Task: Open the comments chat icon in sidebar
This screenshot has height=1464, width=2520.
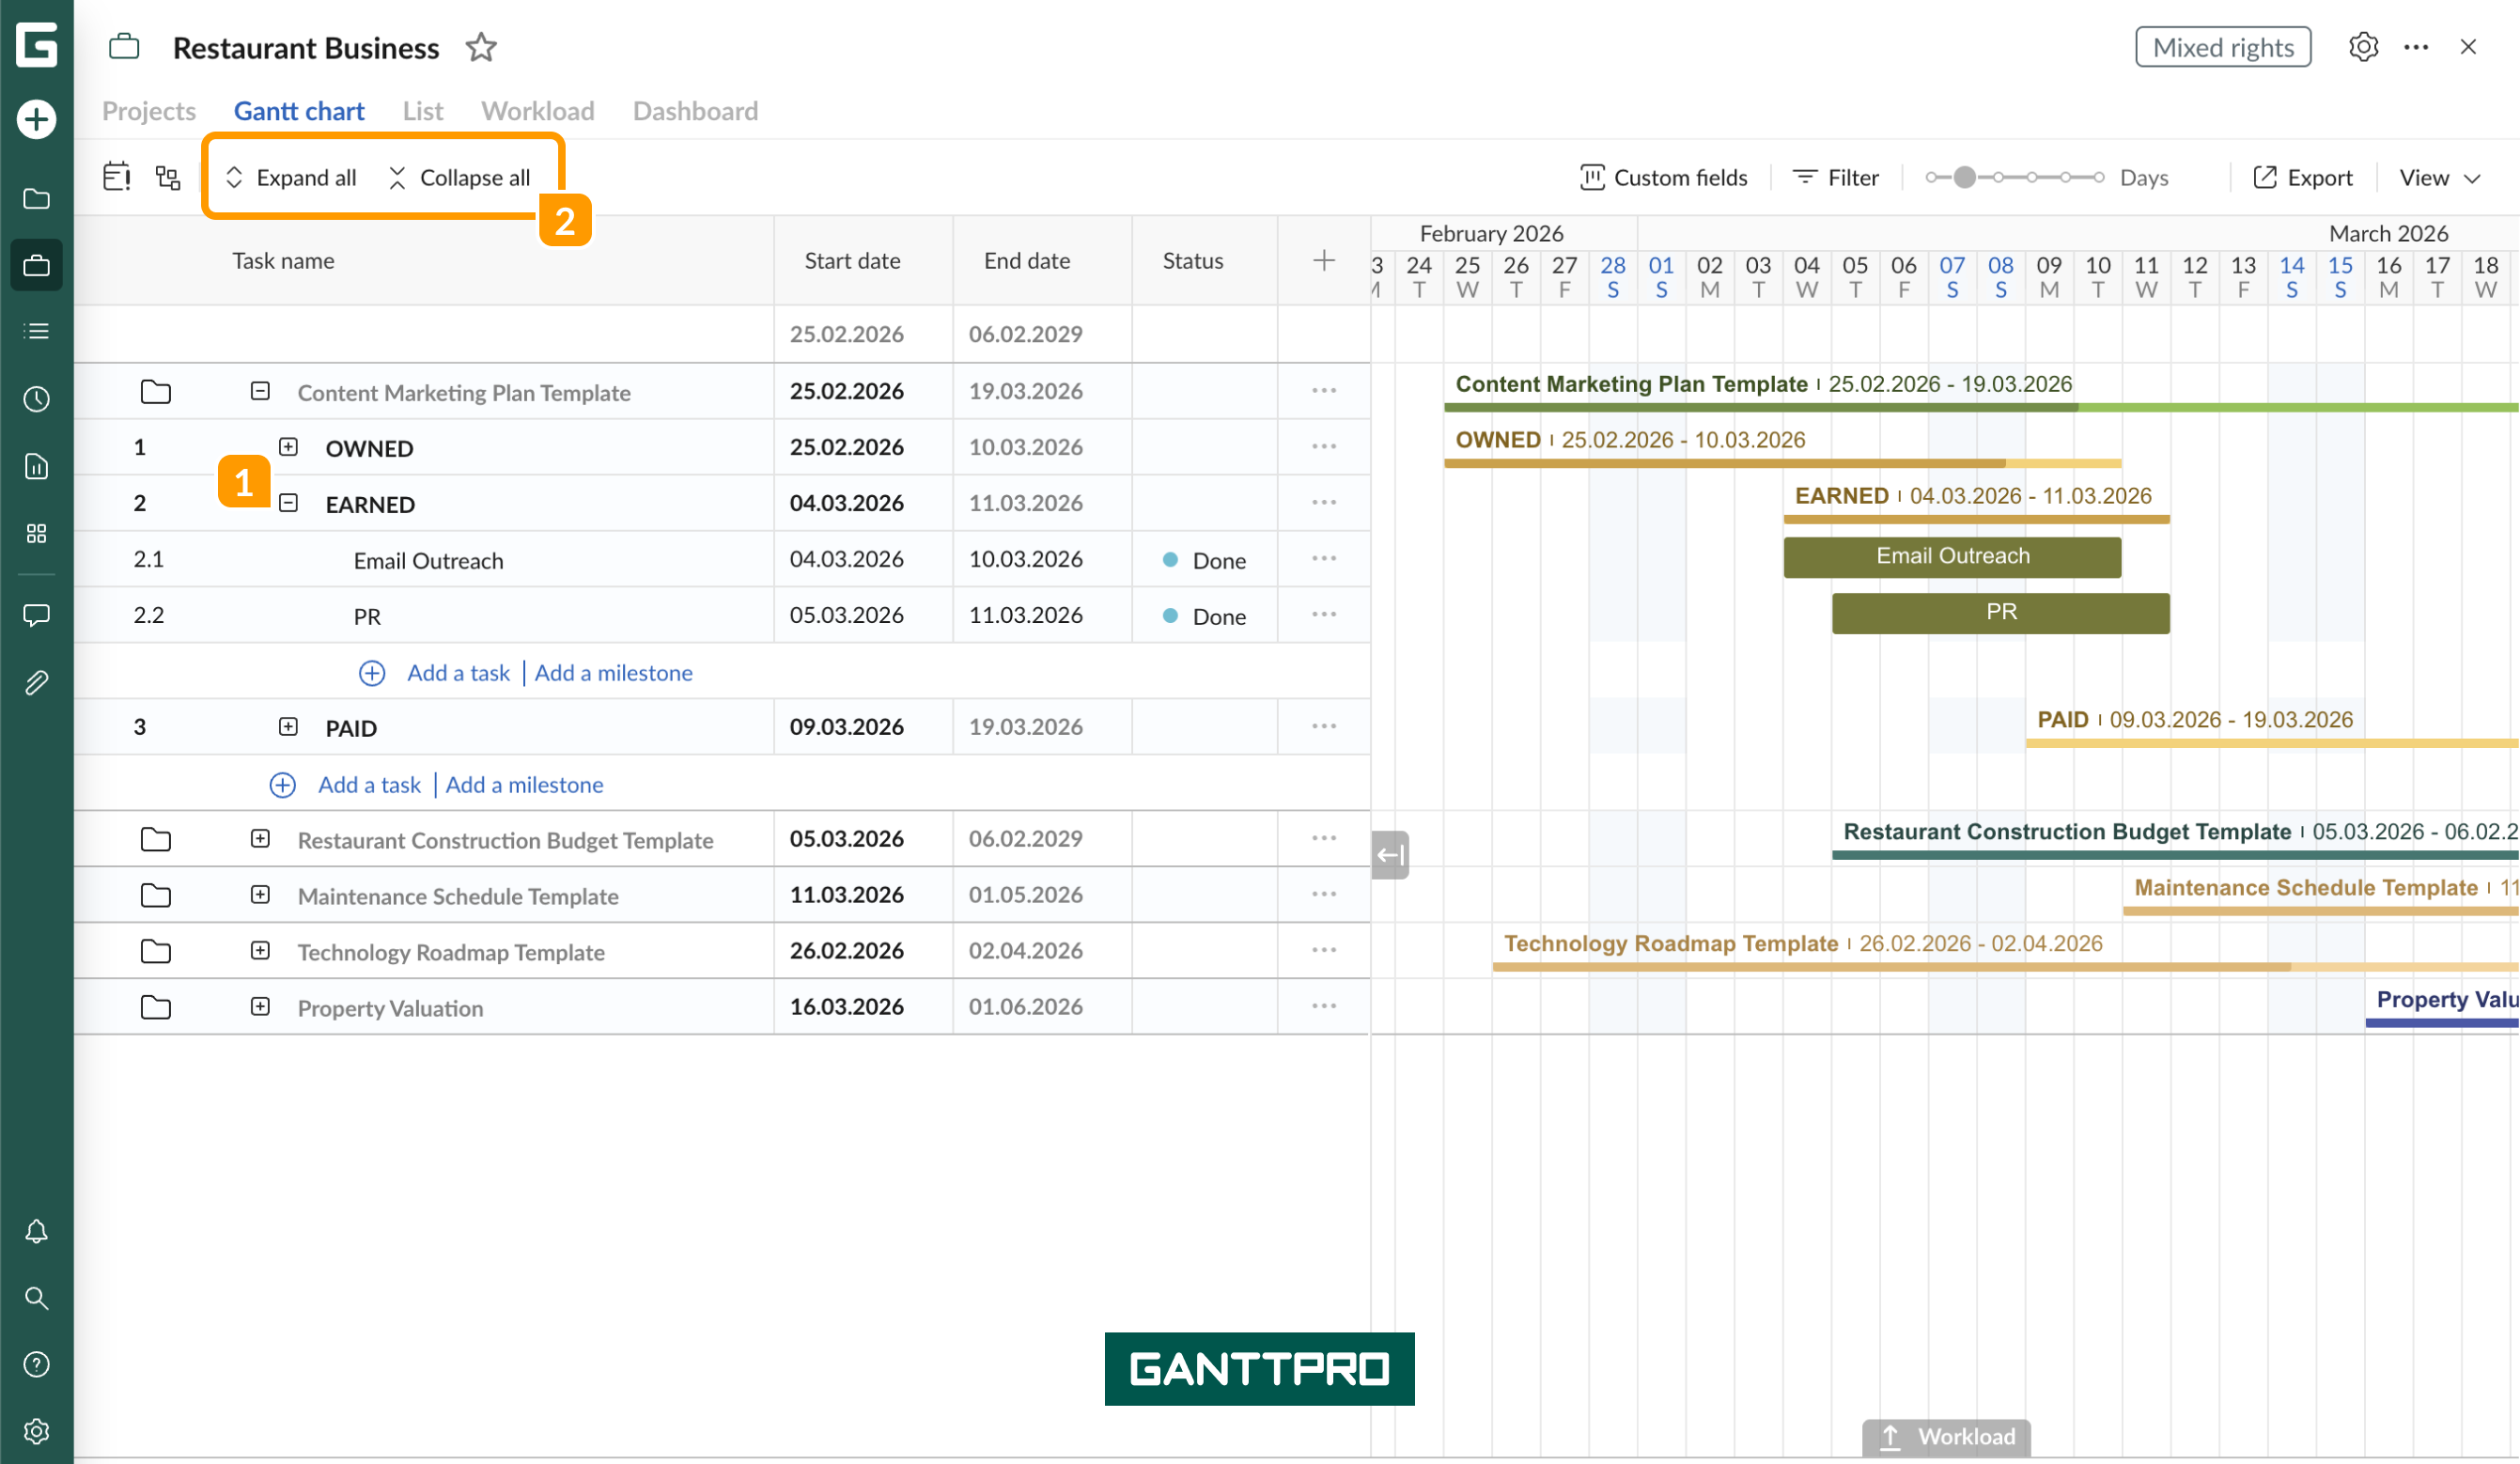Action: [36, 615]
